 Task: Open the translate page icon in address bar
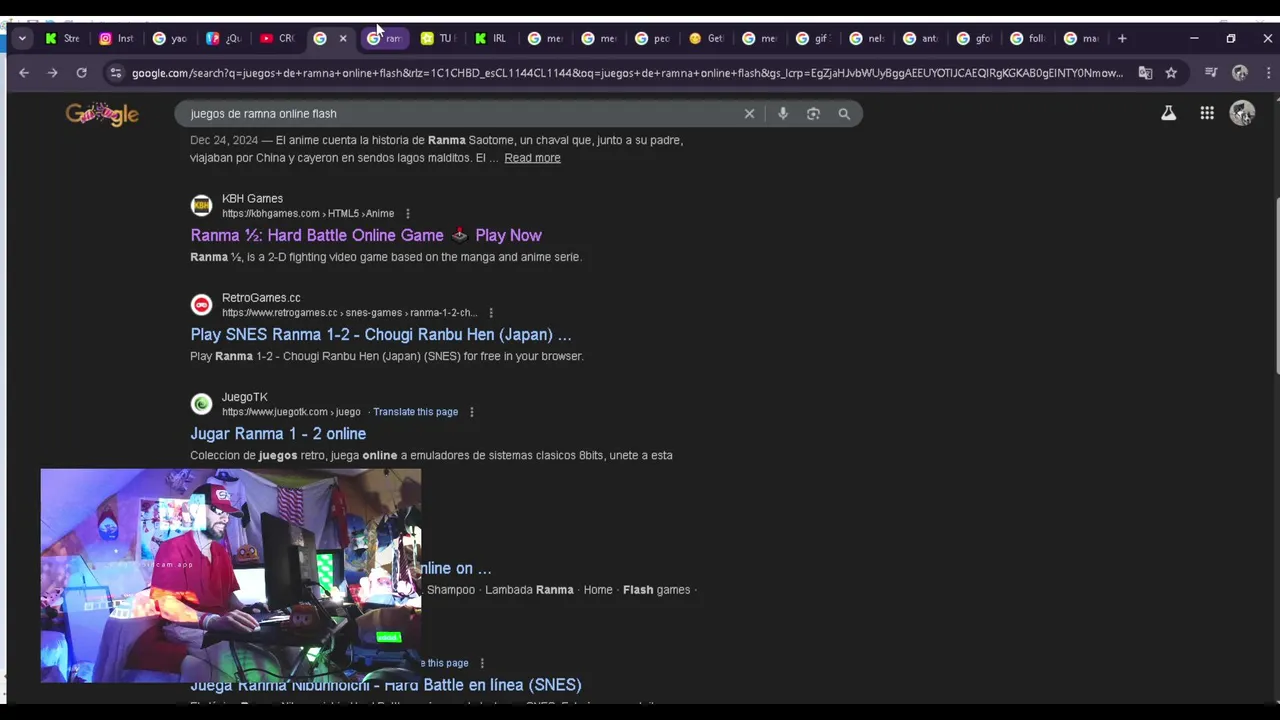[1145, 73]
